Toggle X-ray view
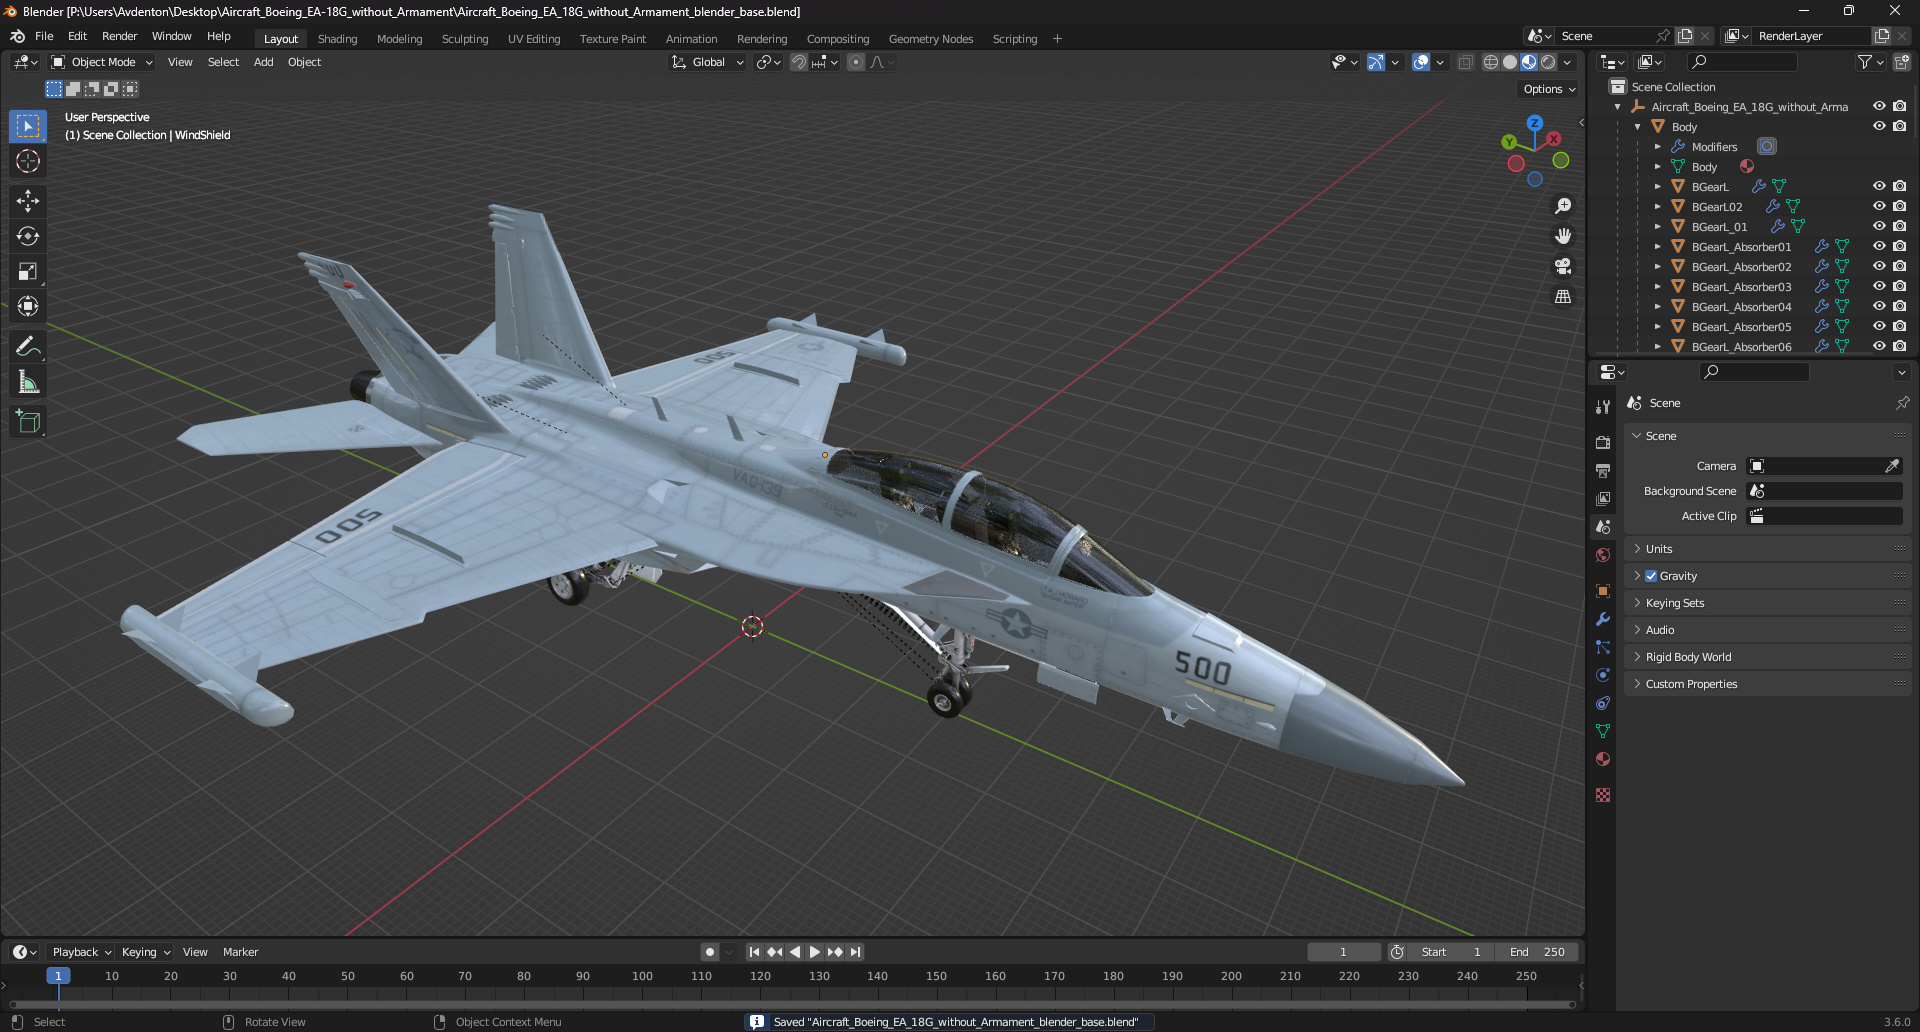Viewport: 1920px width, 1032px height. coord(1466,62)
